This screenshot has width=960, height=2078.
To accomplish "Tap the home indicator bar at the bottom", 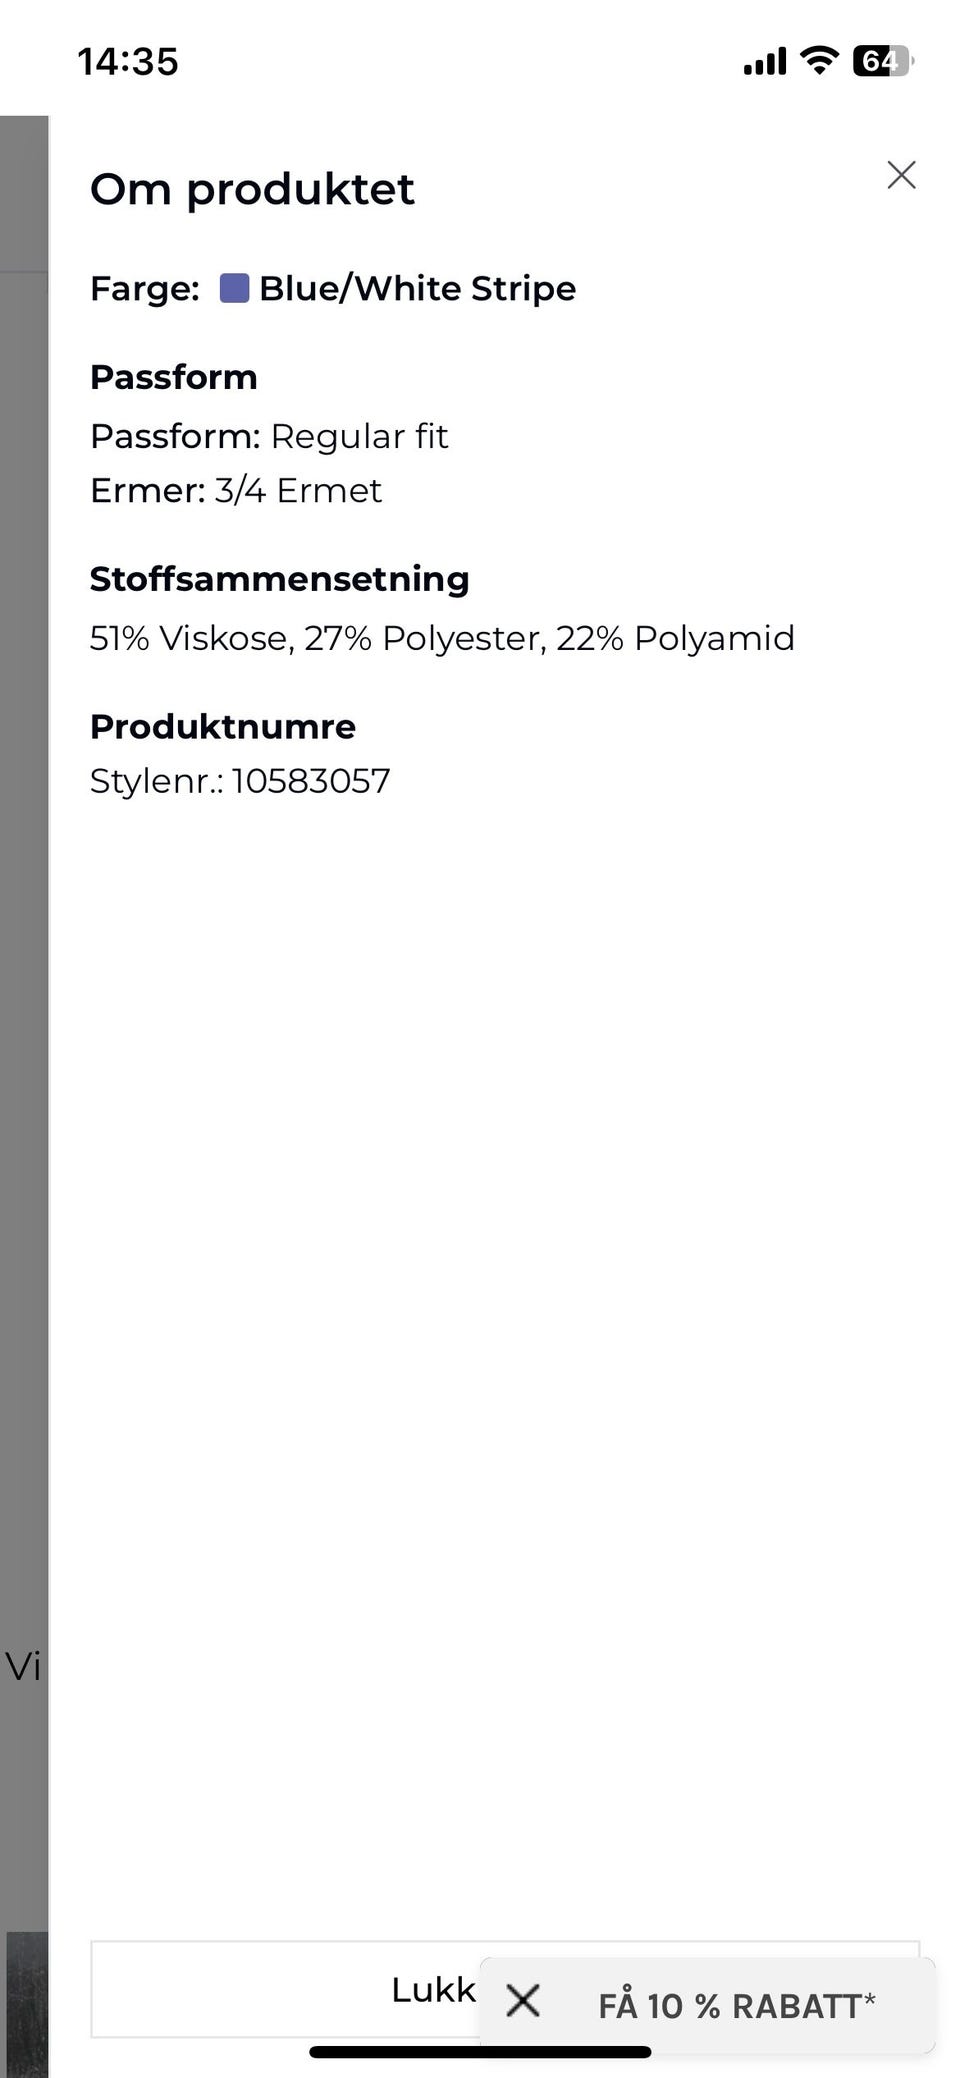I will (480, 2052).
